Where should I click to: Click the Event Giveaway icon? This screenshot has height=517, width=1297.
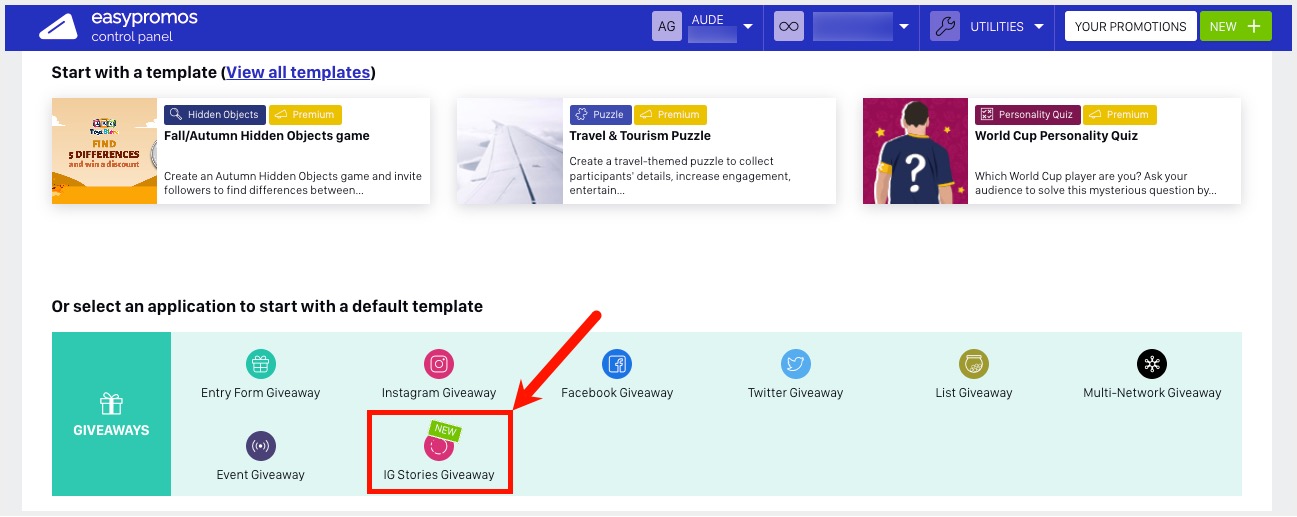coord(261,446)
